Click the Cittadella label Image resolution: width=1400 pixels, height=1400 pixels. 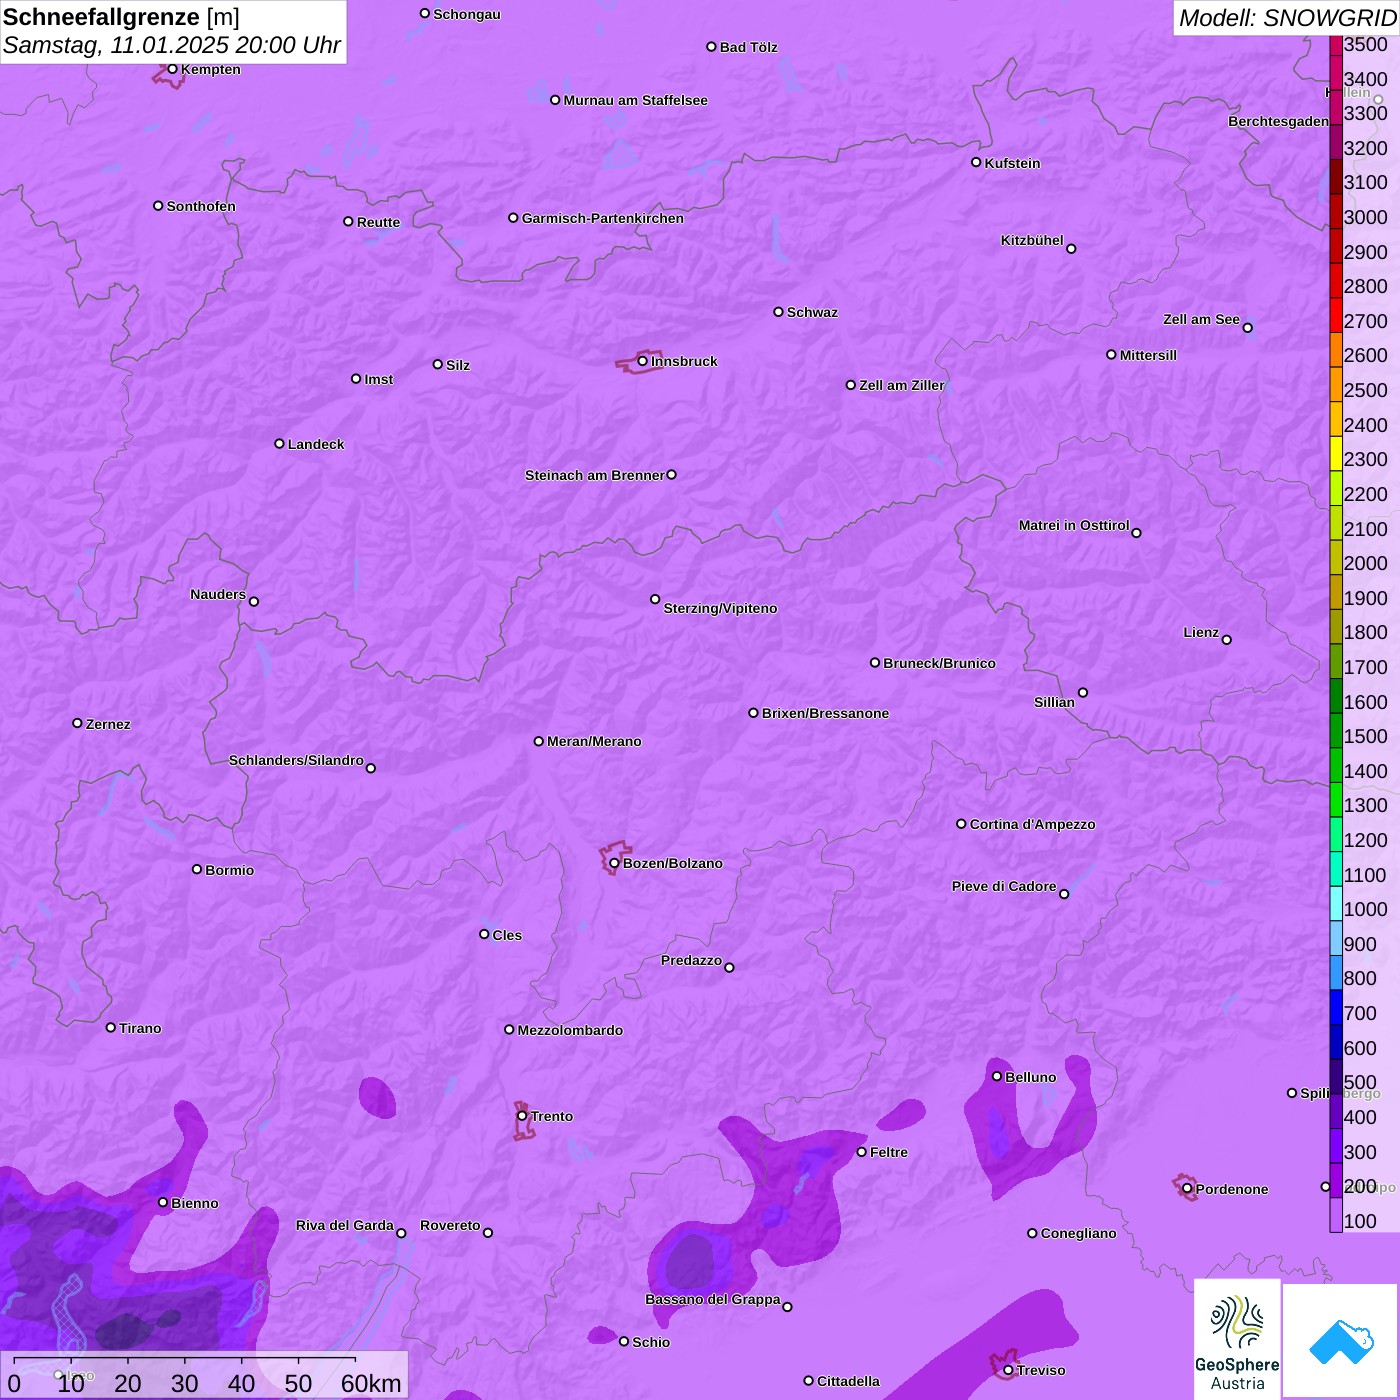tap(848, 1381)
